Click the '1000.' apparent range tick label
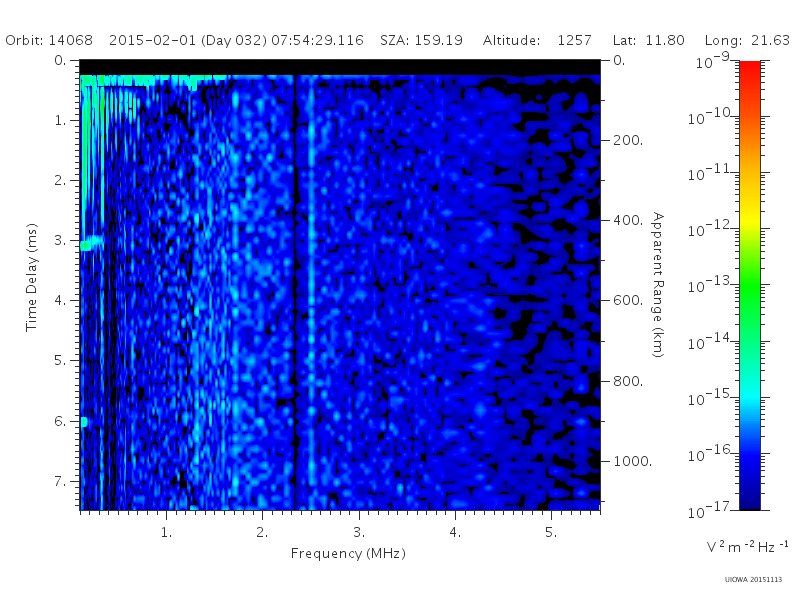Viewport: 800px width, 600px height. [x=632, y=461]
